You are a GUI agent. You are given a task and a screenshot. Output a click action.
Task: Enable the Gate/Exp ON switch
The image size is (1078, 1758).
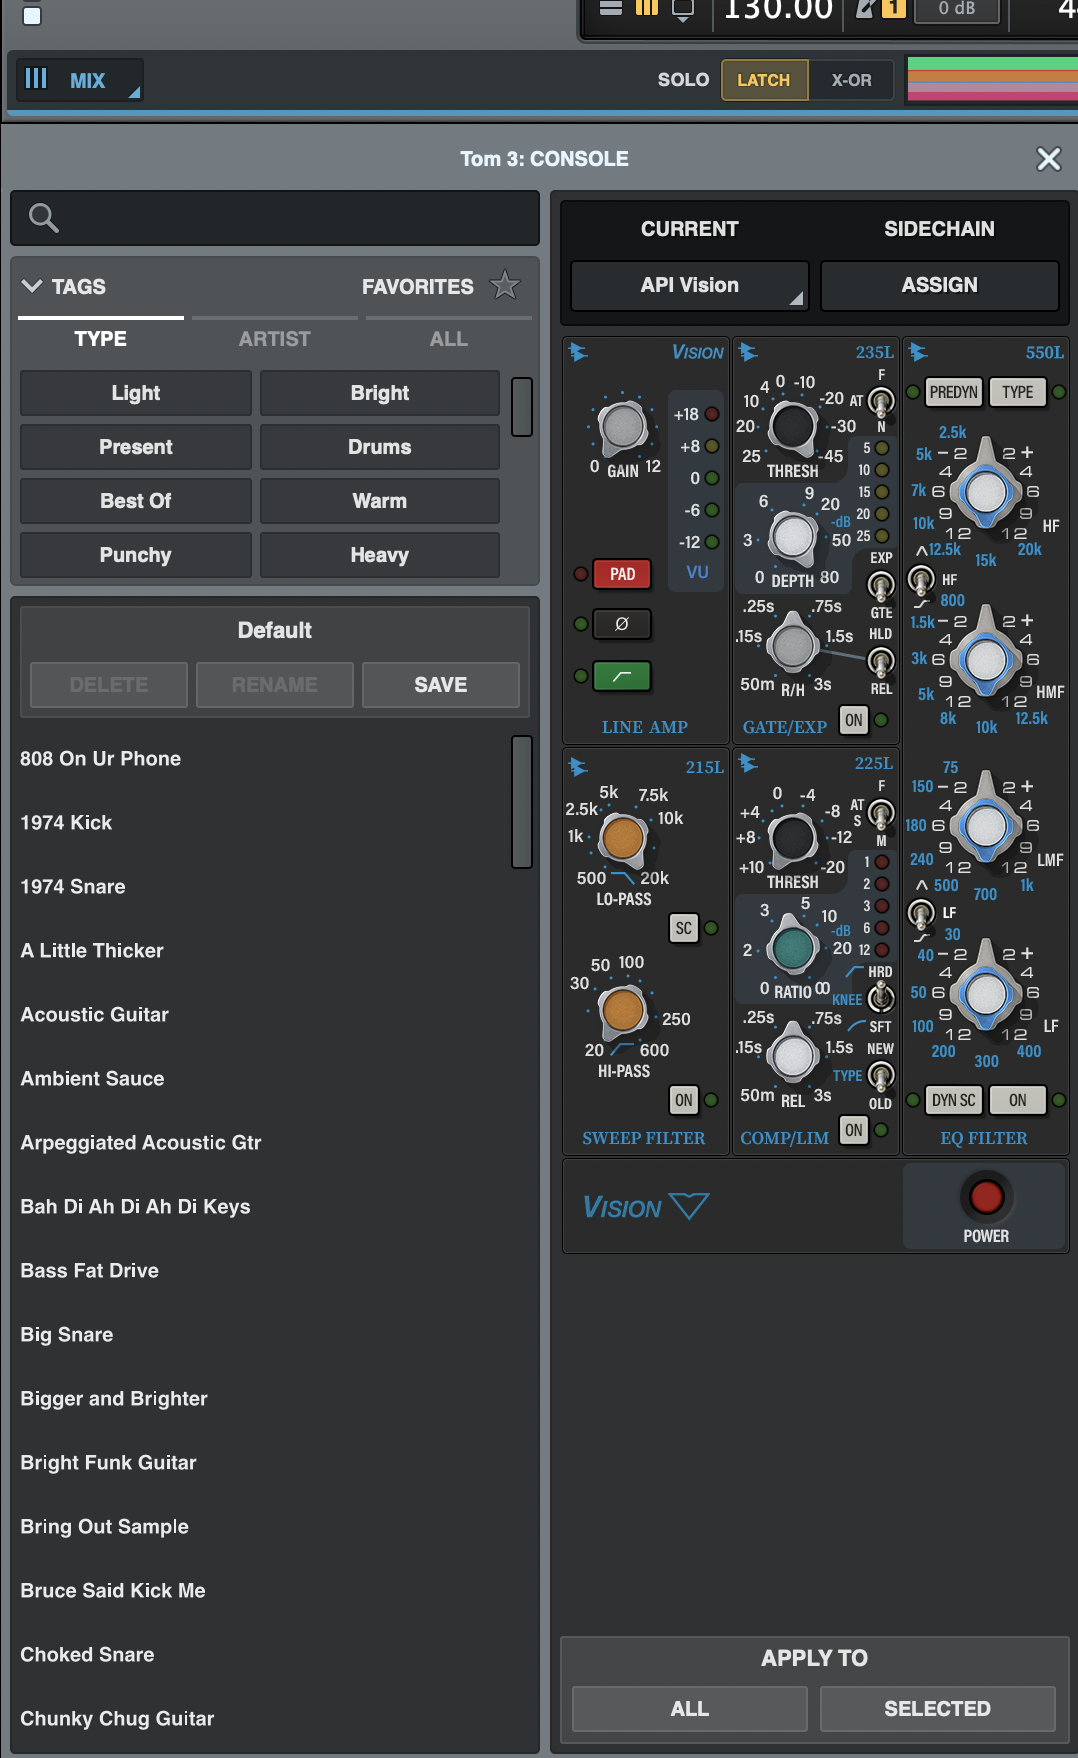pyautogui.click(x=853, y=720)
